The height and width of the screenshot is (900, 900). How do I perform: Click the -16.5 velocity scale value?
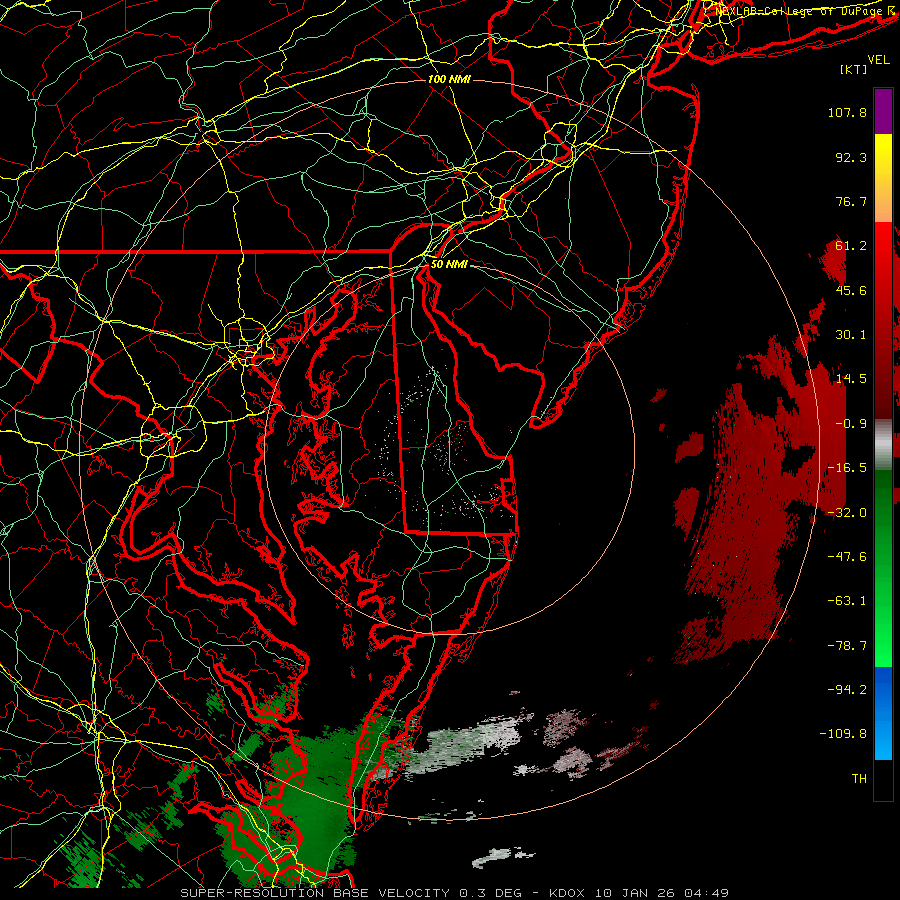[x=847, y=468]
